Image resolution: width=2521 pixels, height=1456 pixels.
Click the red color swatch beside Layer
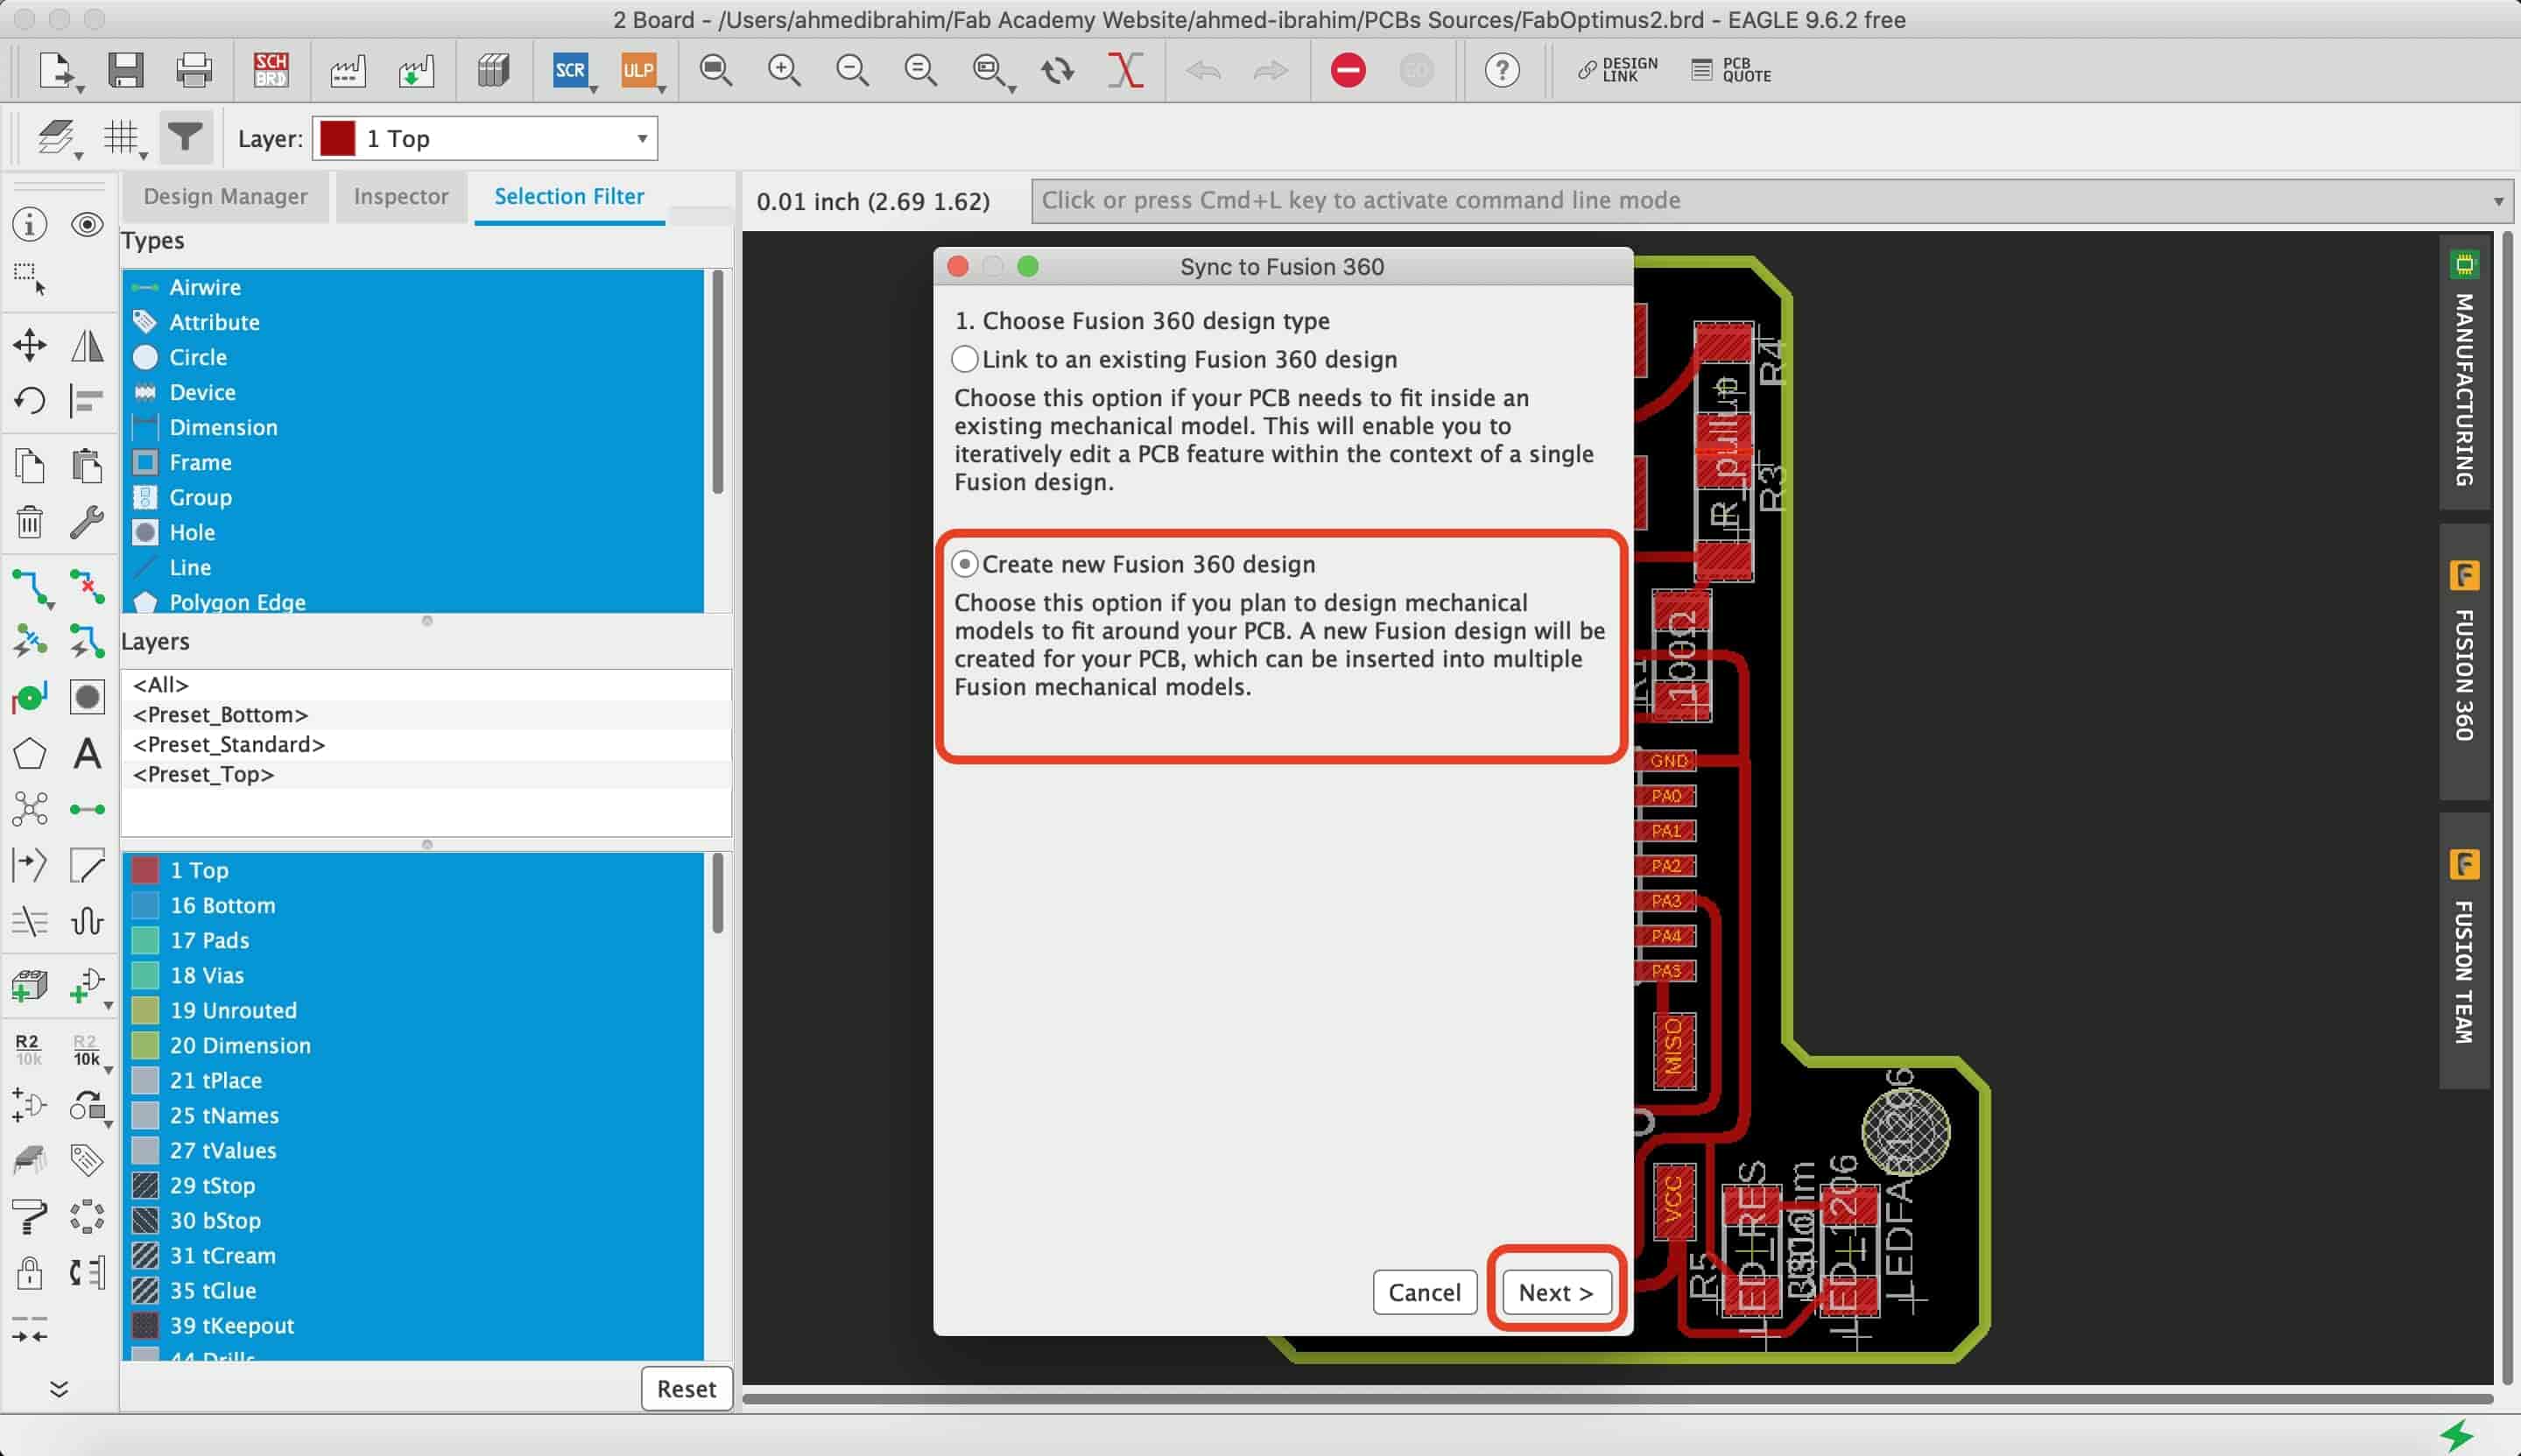coord(337,138)
